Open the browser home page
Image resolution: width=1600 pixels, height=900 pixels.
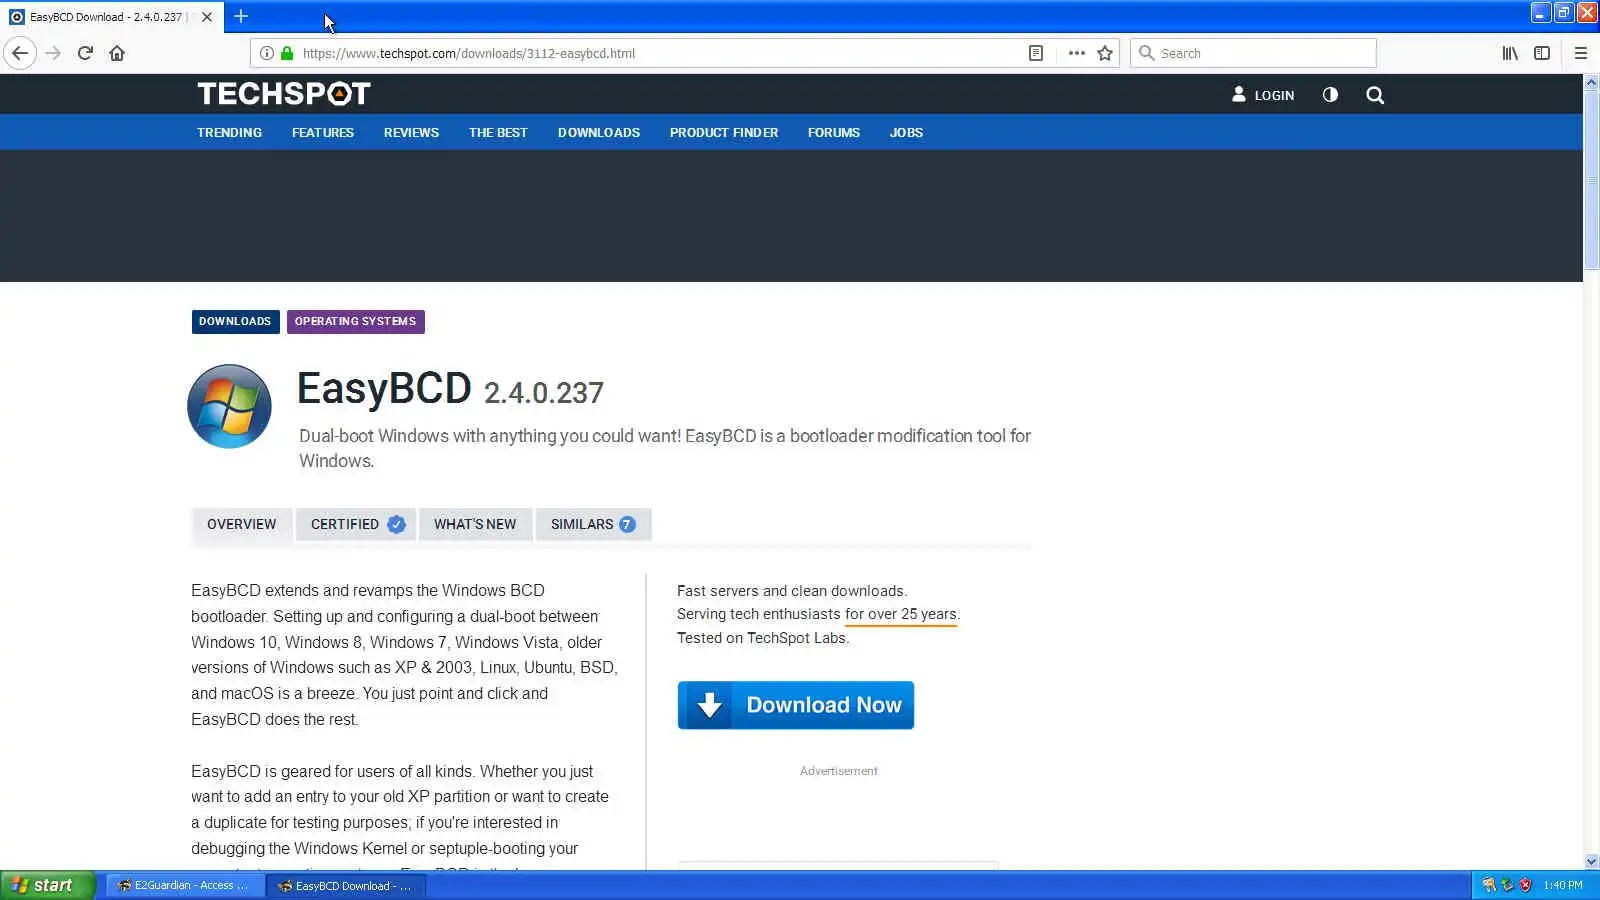pyautogui.click(x=117, y=53)
